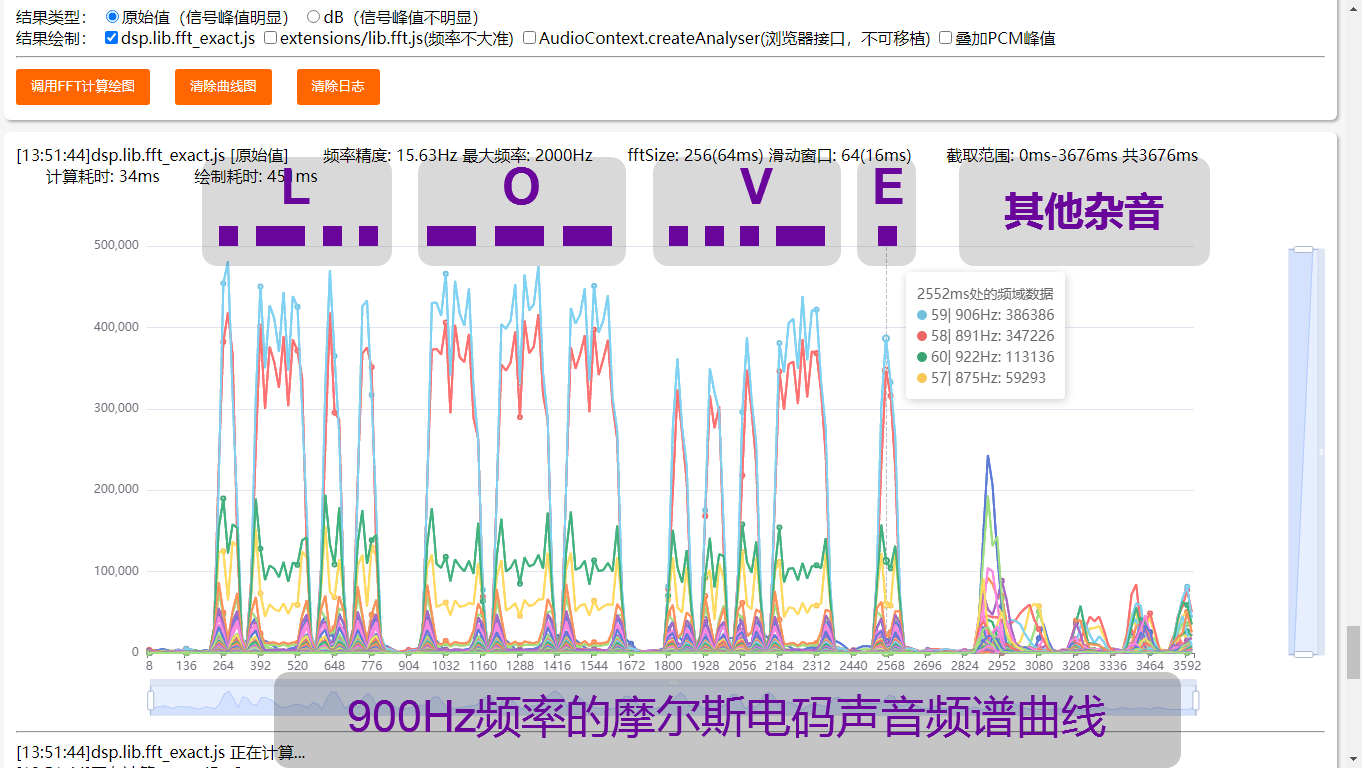Click the 2952 x-axis tick label

(x=1001, y=665)
